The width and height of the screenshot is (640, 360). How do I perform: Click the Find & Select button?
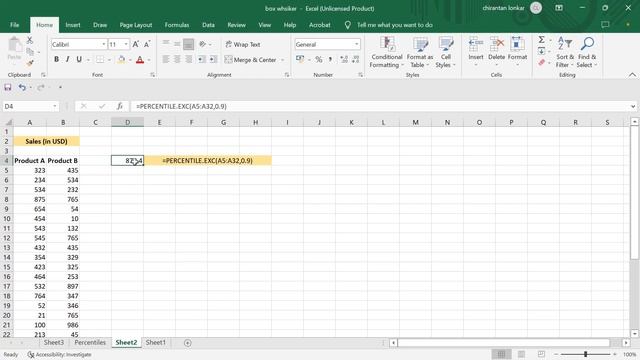pos(587,52)
